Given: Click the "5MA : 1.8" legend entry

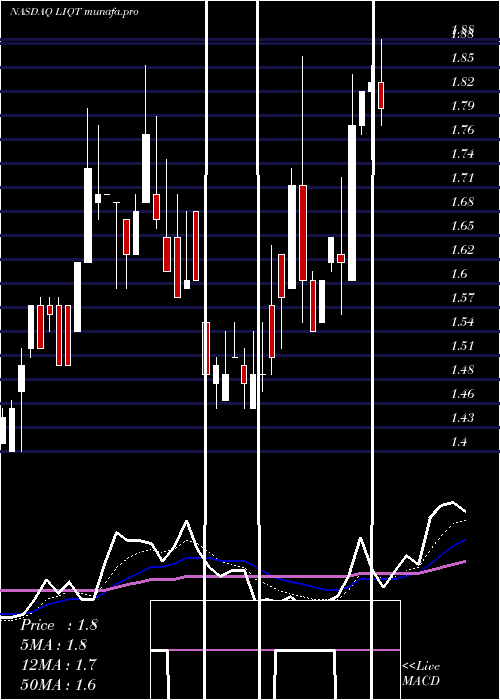Looking at the screenshot, I should coord(53,645).
